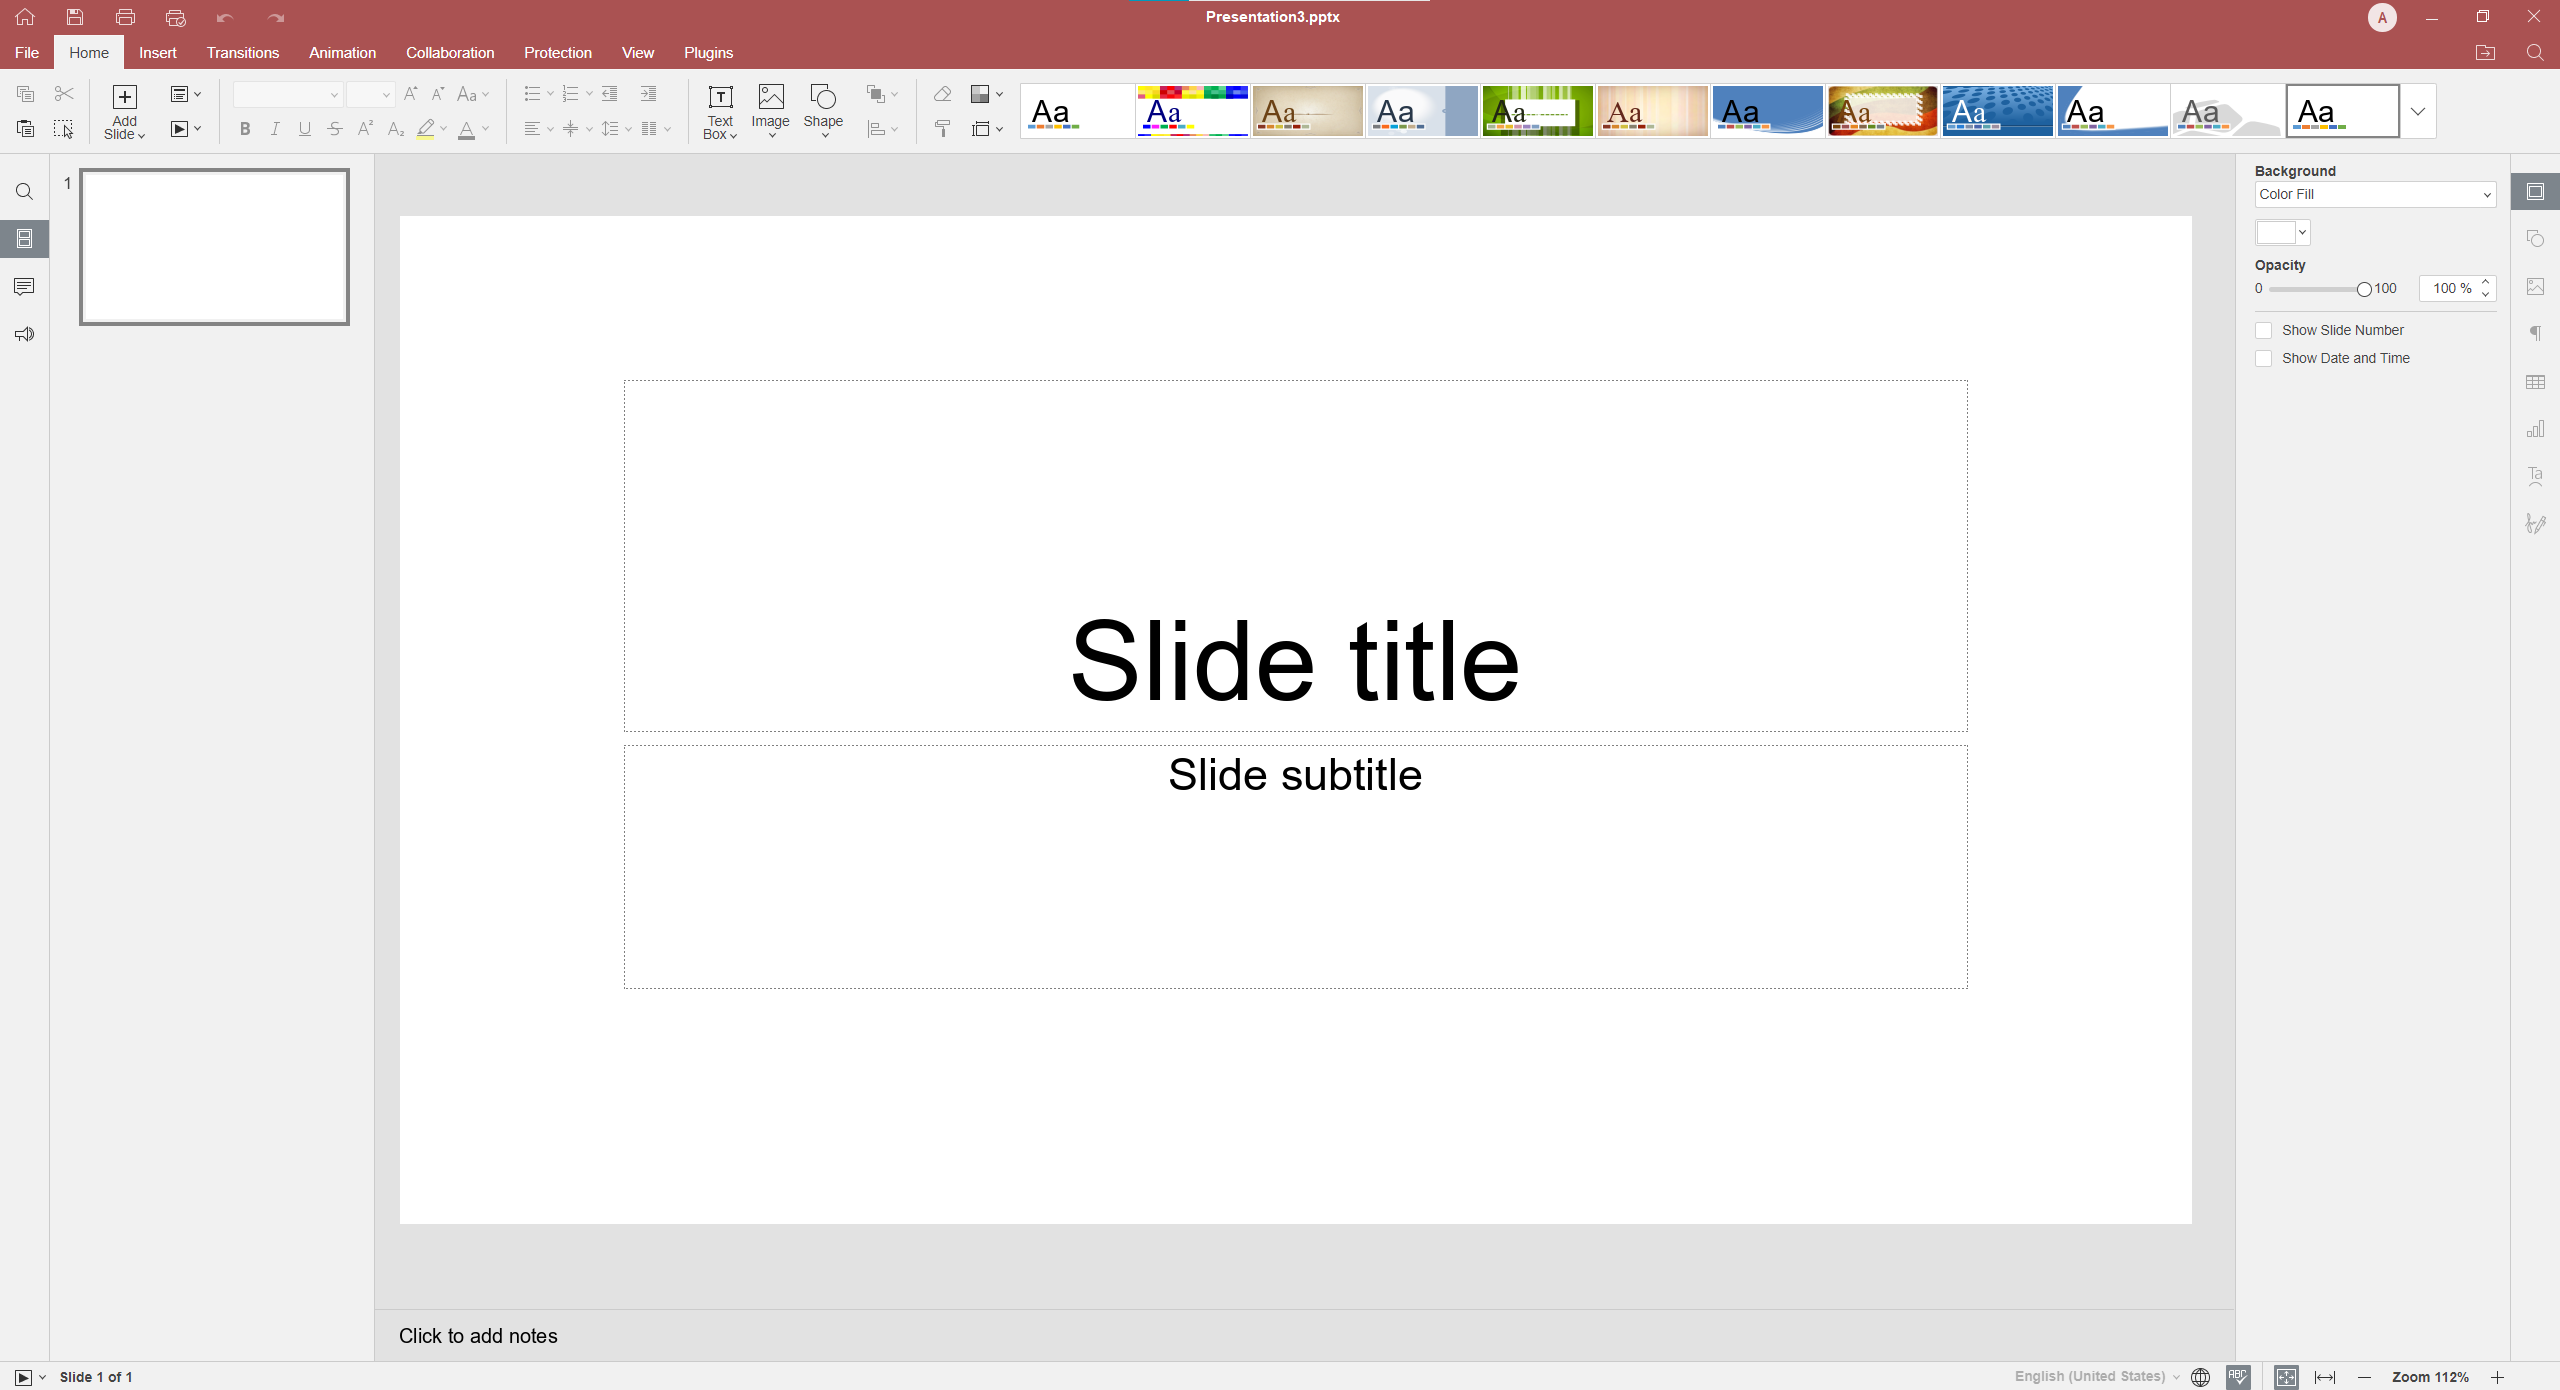Viewport: 2560px width, 1390px height.
Task: Click the Clear Style eraser icon
Action: pyautogui.click(x=941, y=94)
